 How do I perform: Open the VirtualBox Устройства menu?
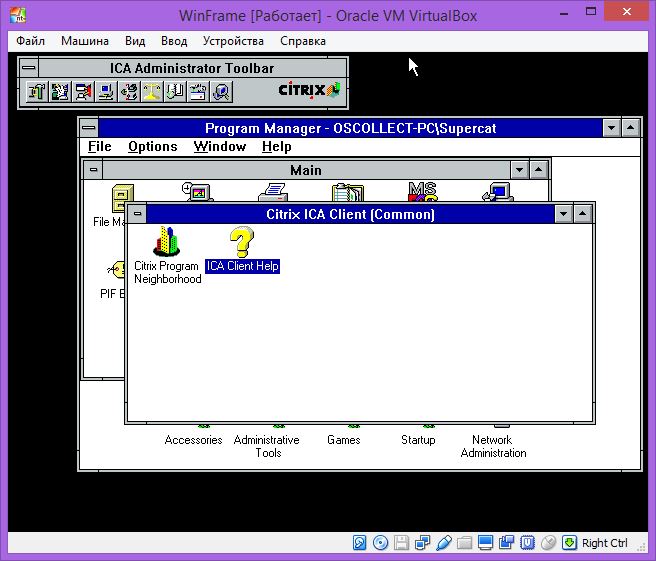pos(233,41)
